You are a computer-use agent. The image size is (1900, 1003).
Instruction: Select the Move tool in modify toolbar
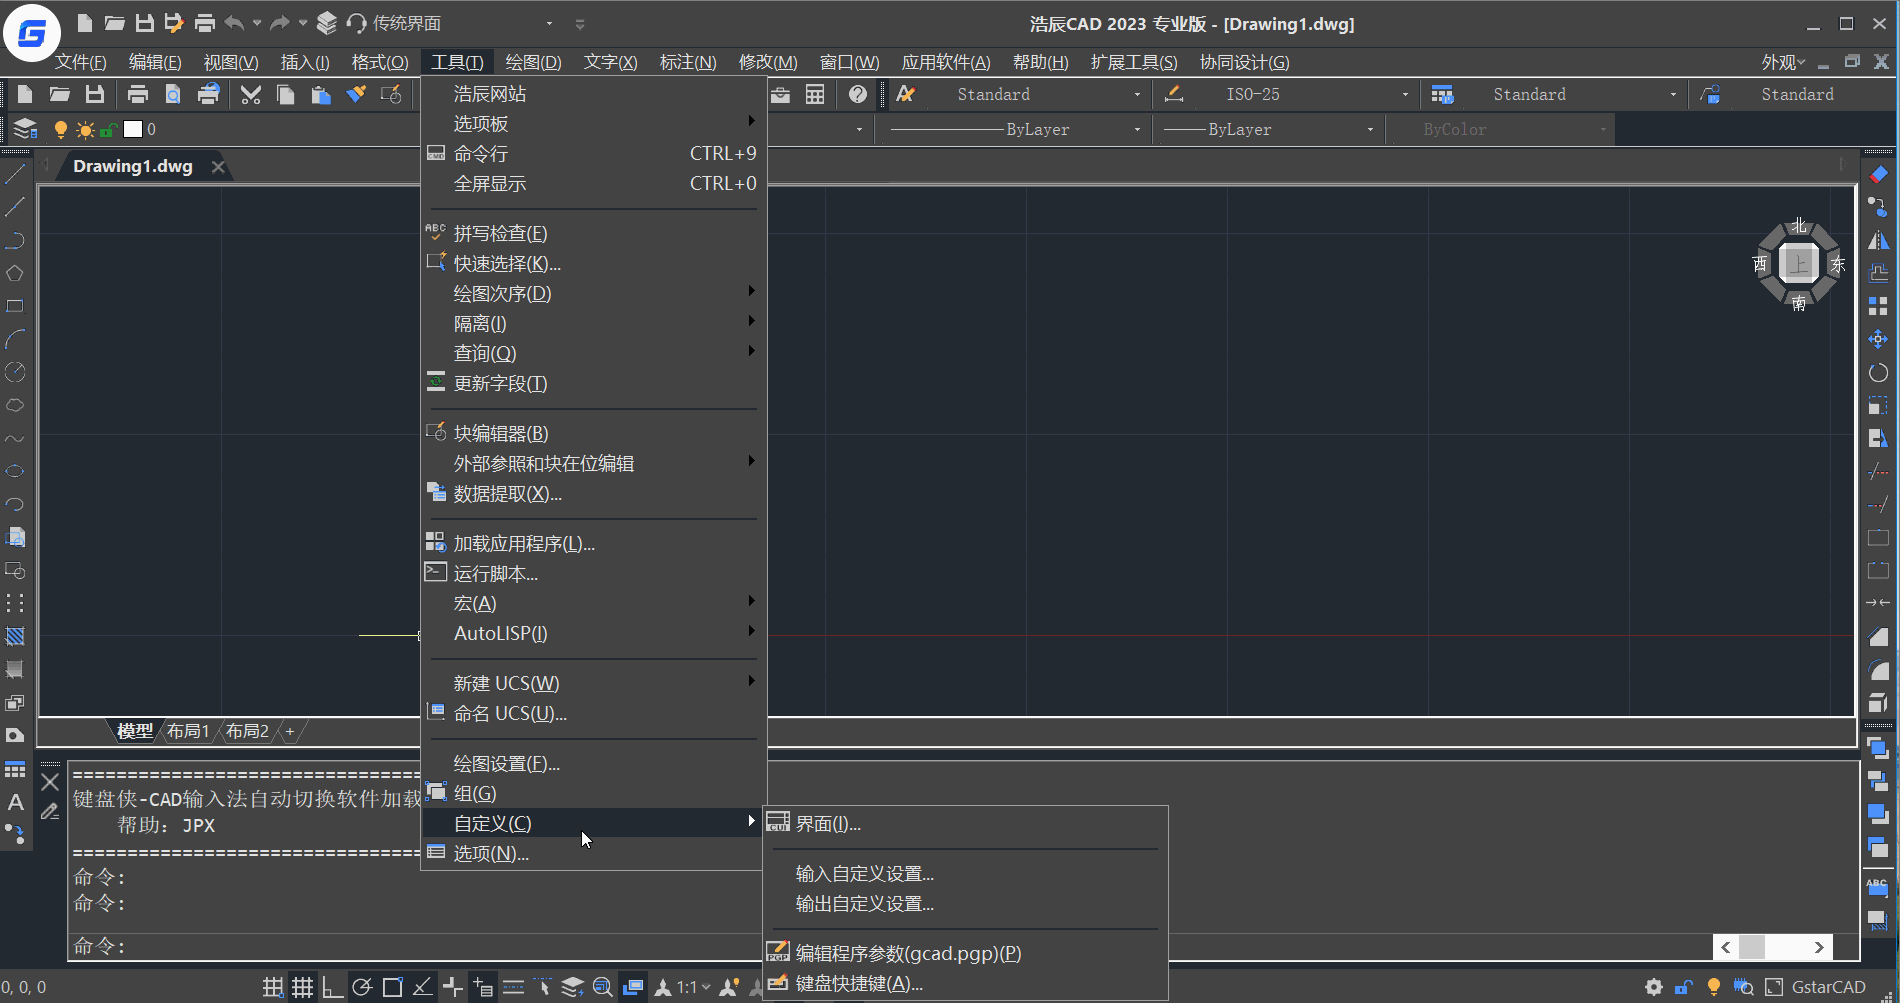[1878, 339]
